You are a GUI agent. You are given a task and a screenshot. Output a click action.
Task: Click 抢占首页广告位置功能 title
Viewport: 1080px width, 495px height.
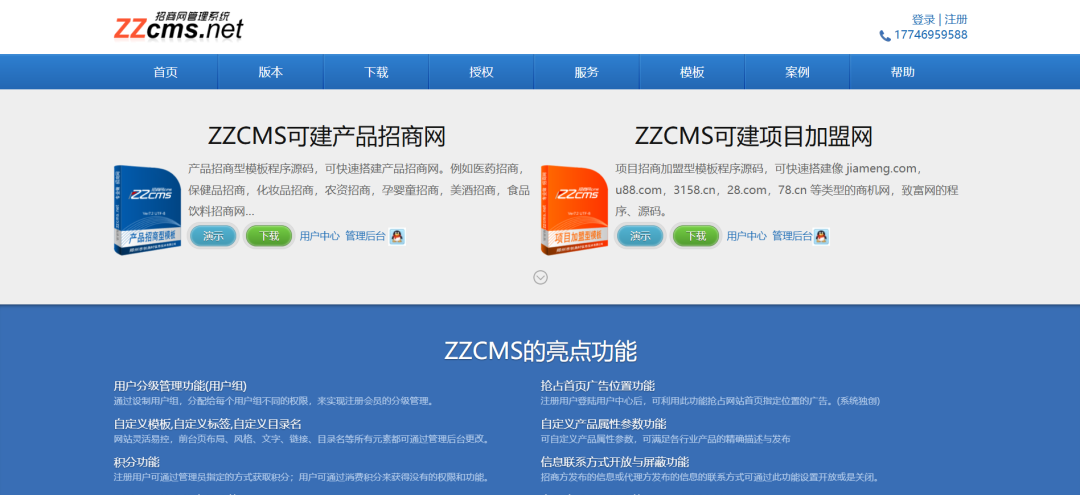pos(598,386)
